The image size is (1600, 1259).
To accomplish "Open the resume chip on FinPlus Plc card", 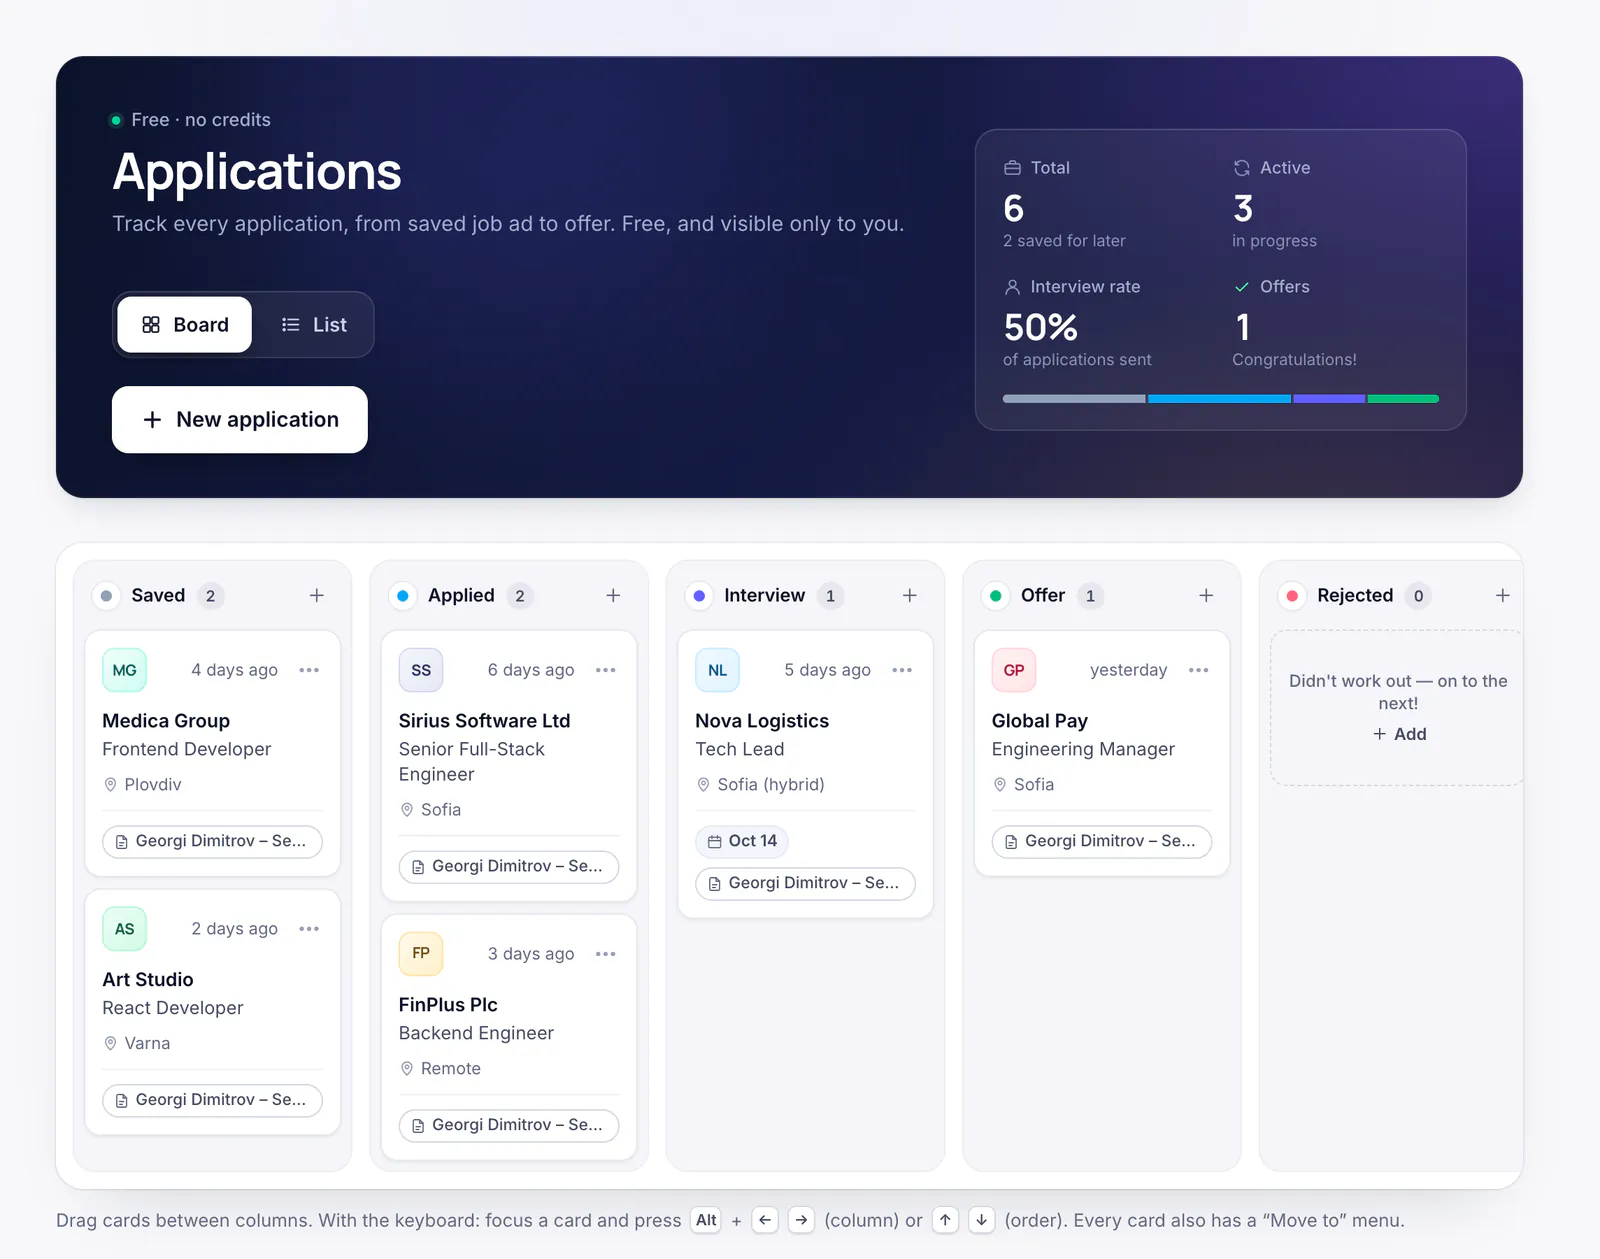I will coord(509,1126).
